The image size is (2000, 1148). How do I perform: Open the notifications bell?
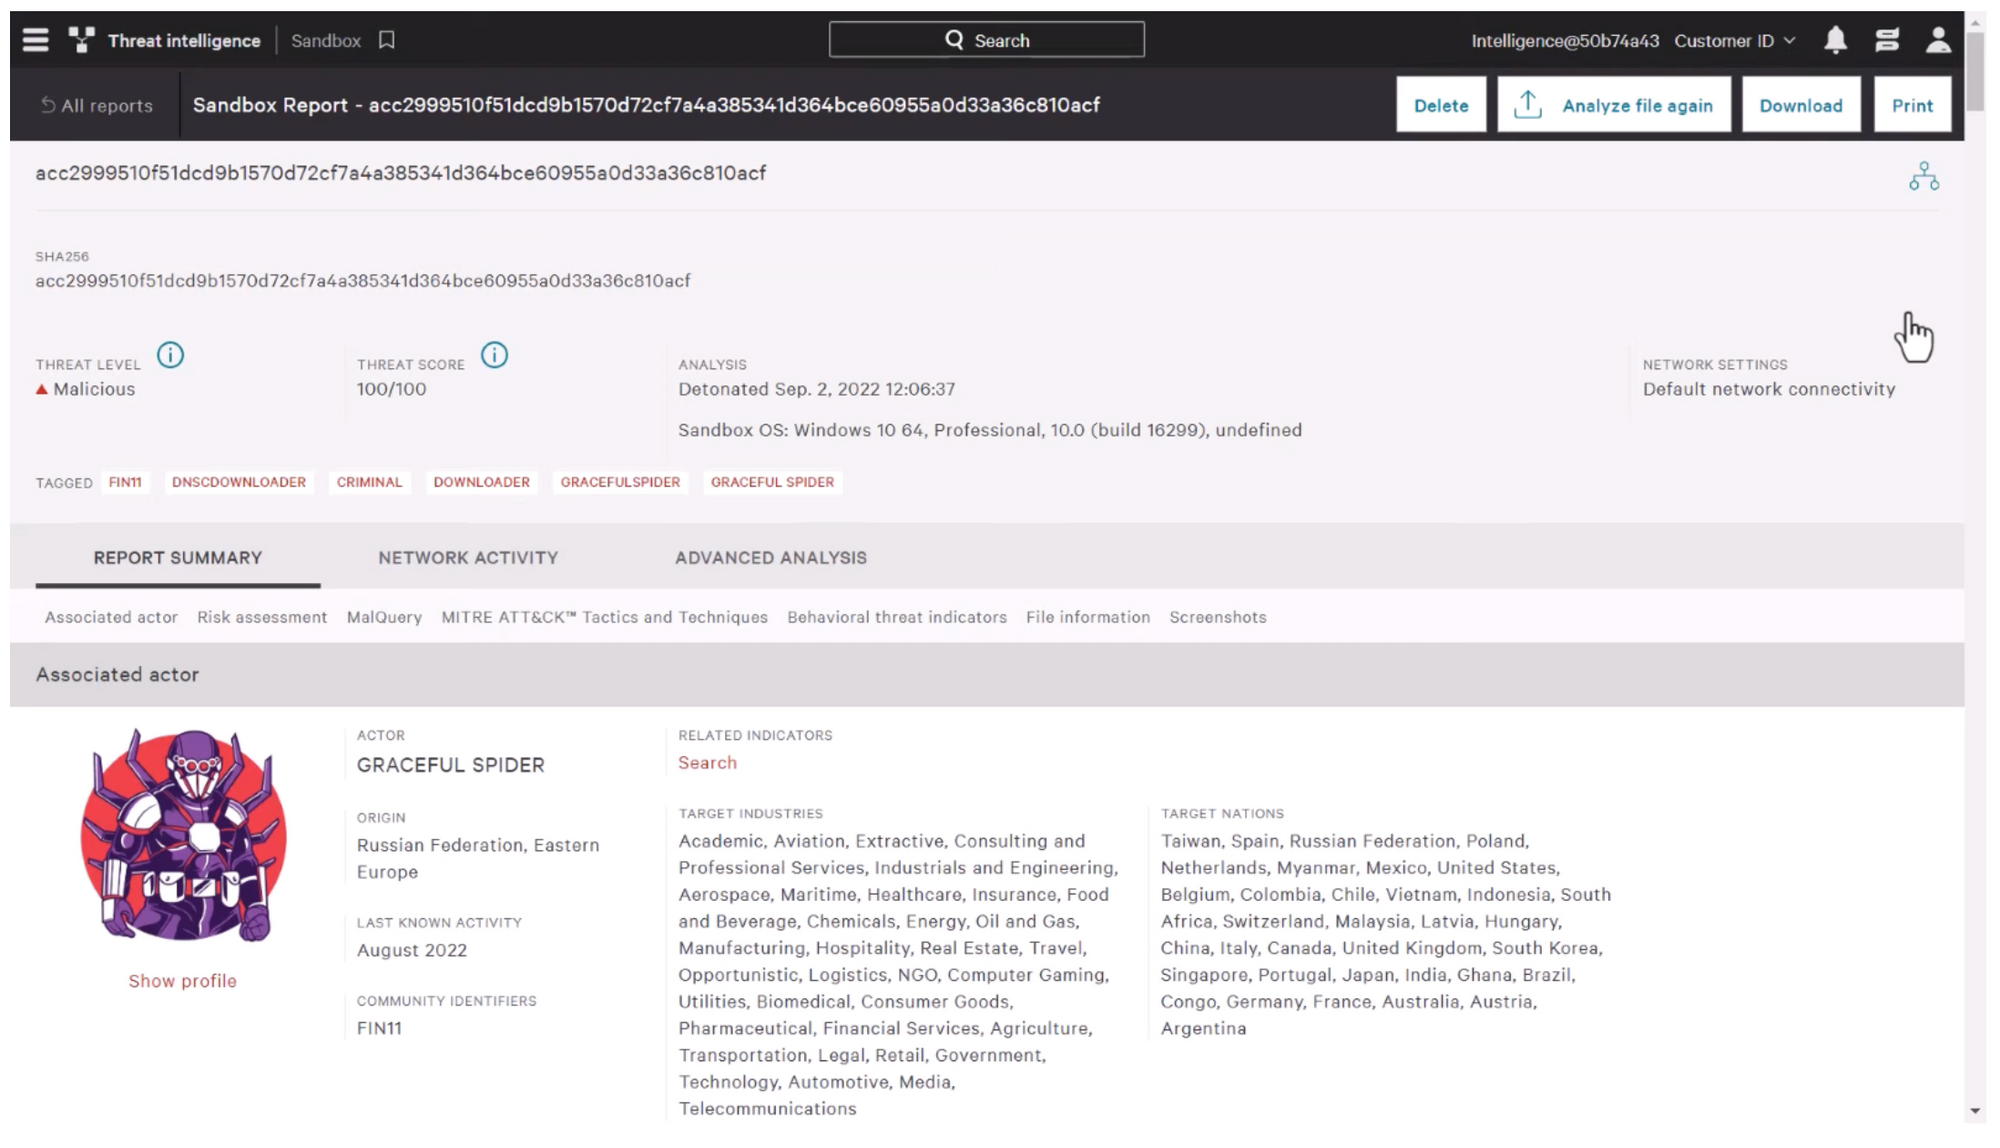[1835, 40]
